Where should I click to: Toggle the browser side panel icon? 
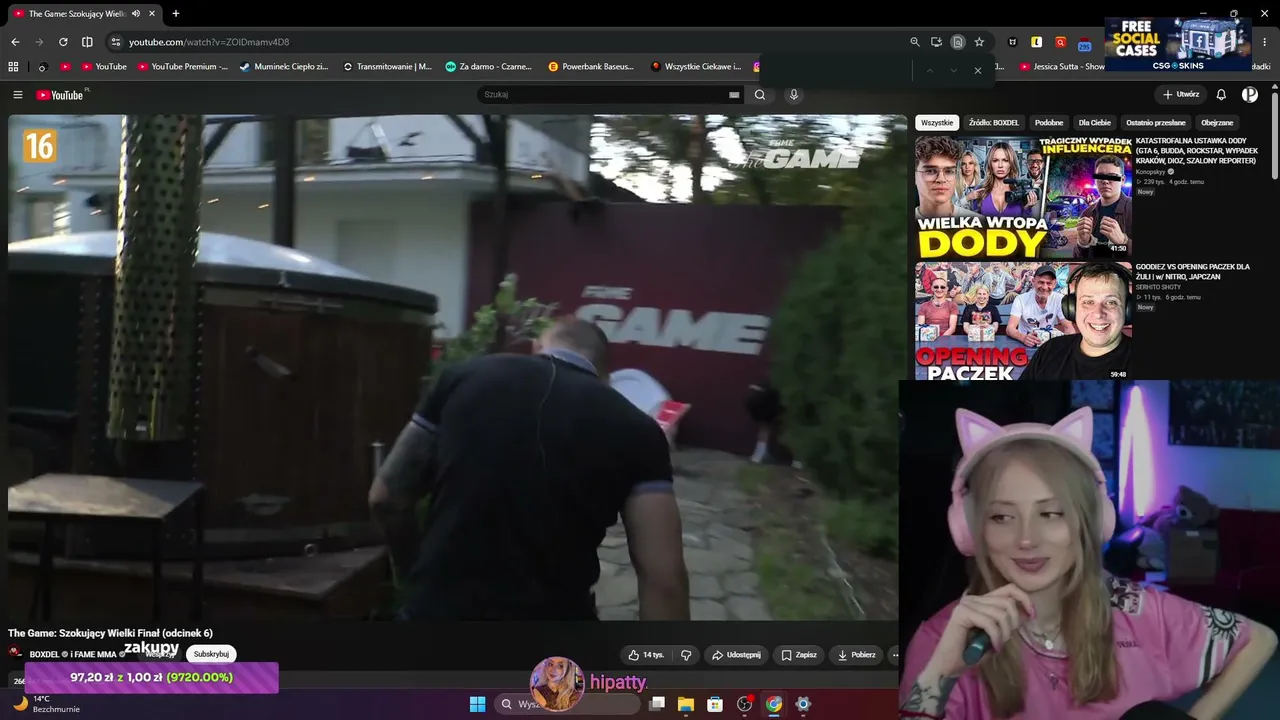(x=87, y=42)
